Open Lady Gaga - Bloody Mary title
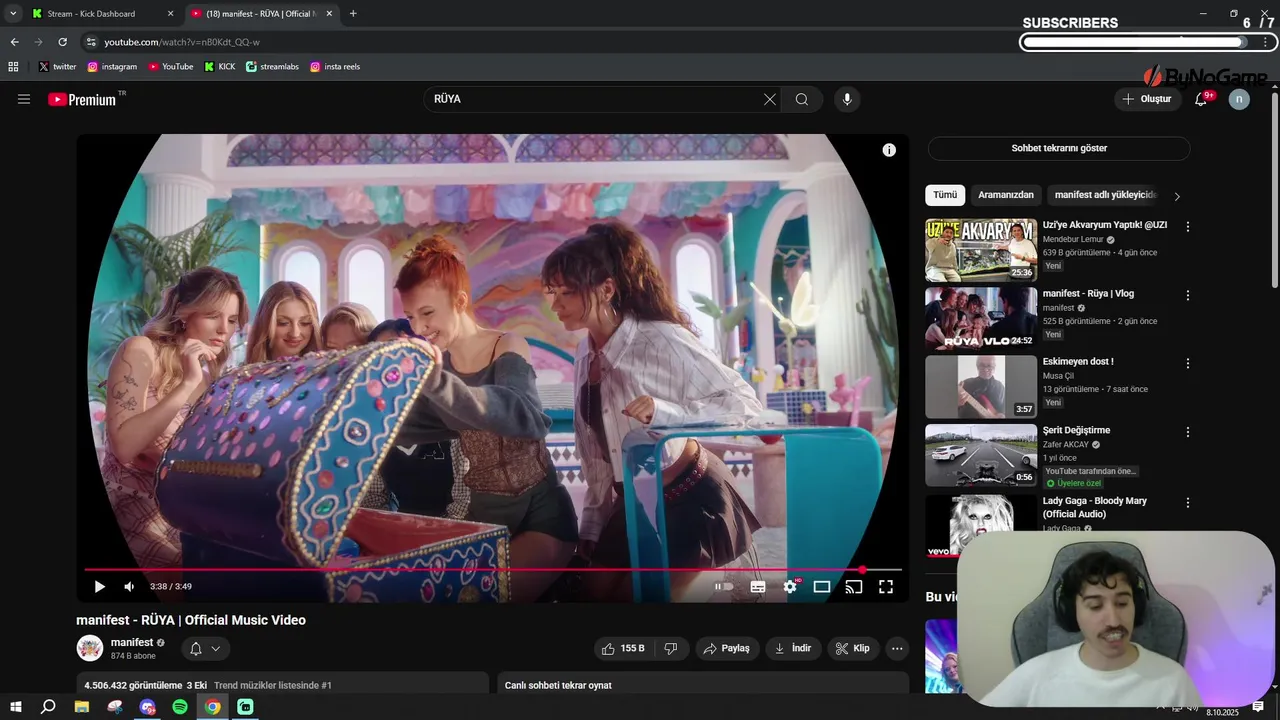This screenshot has width=1280, height=720. pos(1095,507)
